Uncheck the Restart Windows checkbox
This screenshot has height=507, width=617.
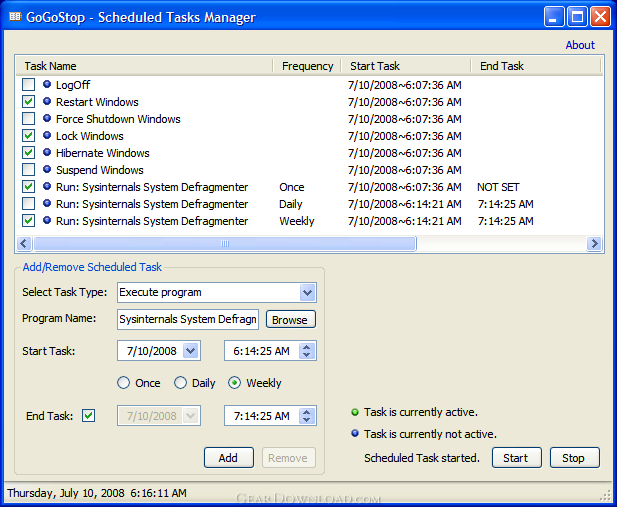[x=28, y=102]
